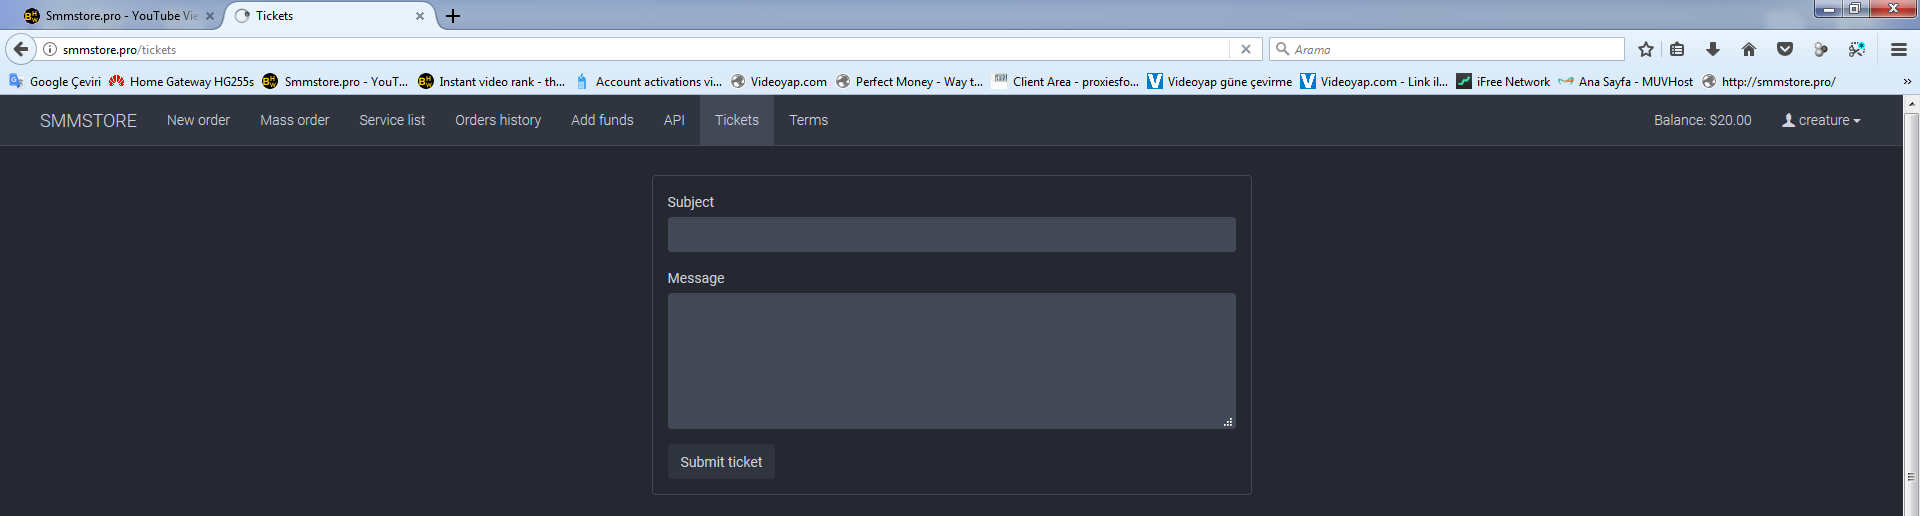Open the downloads arrow icon

(1713, 49)
